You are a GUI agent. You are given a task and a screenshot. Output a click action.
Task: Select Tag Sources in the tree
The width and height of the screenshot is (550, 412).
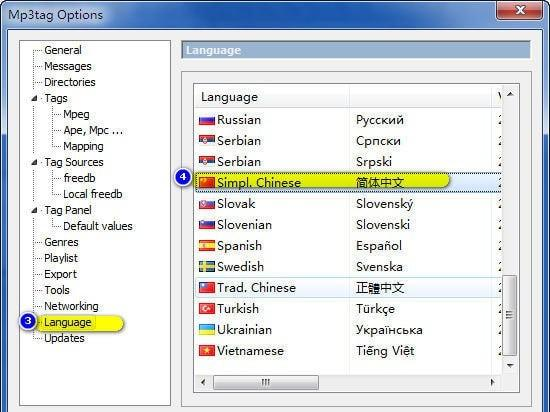74,162
